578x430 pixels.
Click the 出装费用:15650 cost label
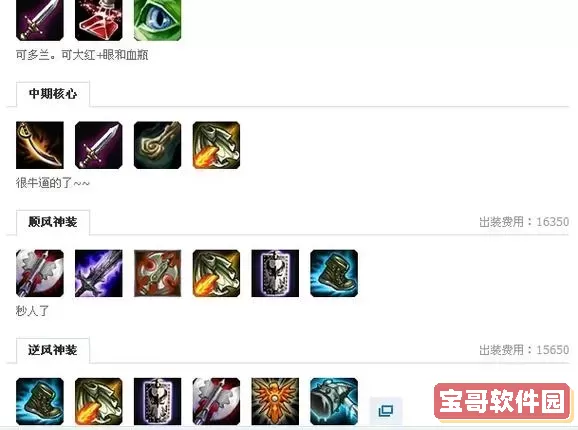pos(524,350)
